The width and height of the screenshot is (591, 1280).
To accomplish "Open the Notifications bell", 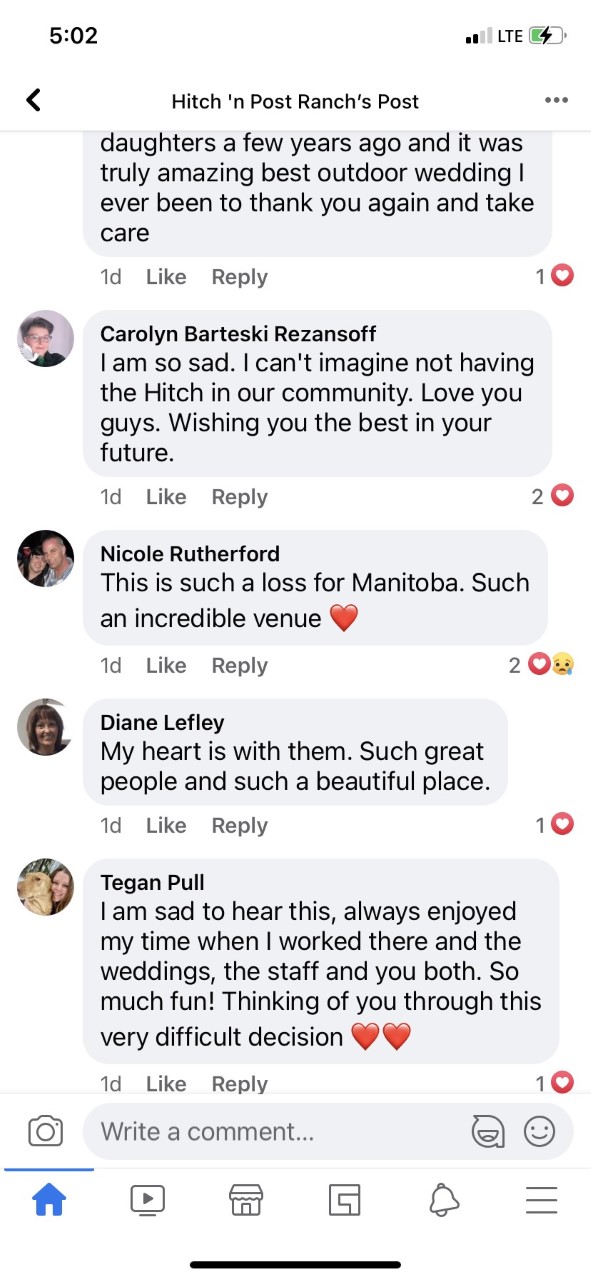I will click(443, 1198).
